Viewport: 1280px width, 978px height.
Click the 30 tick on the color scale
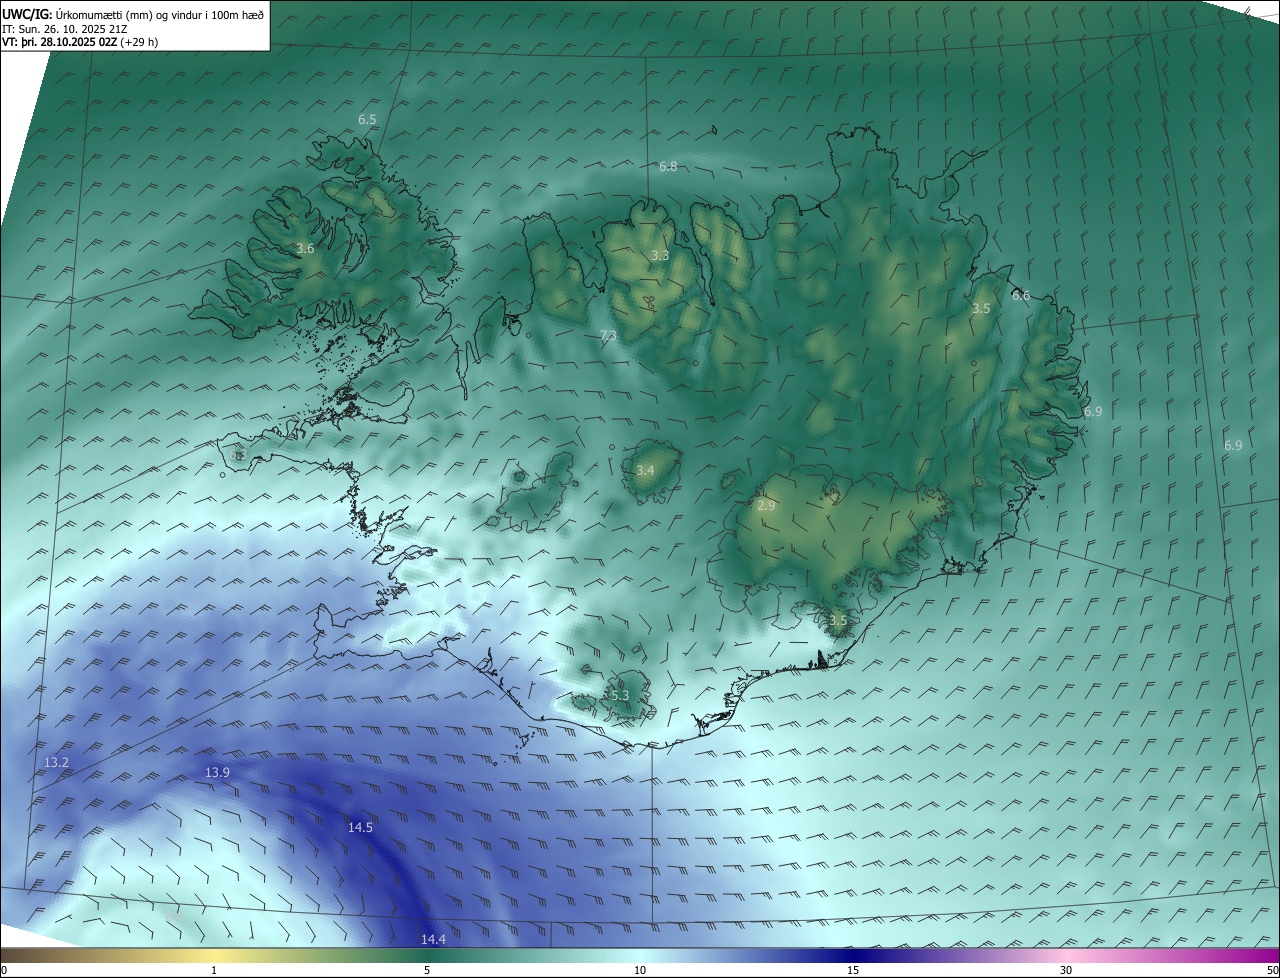click(x=1066, y=970)
